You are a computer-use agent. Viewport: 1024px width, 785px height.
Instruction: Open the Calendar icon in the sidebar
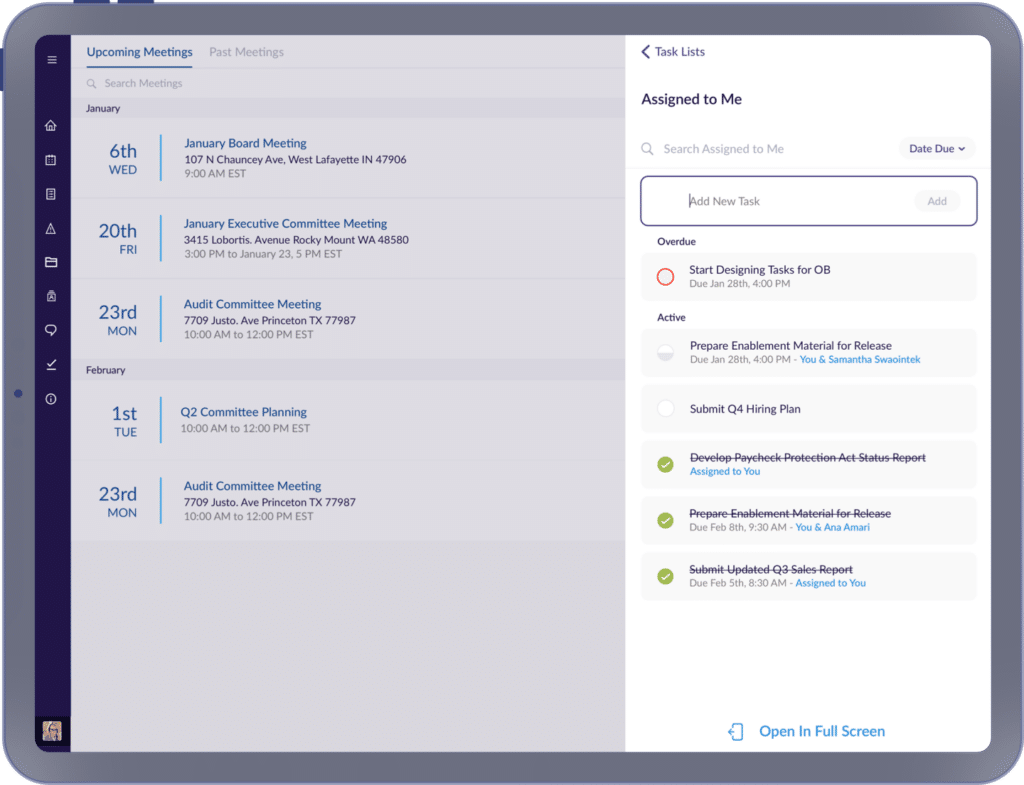(x=52, y=159)
